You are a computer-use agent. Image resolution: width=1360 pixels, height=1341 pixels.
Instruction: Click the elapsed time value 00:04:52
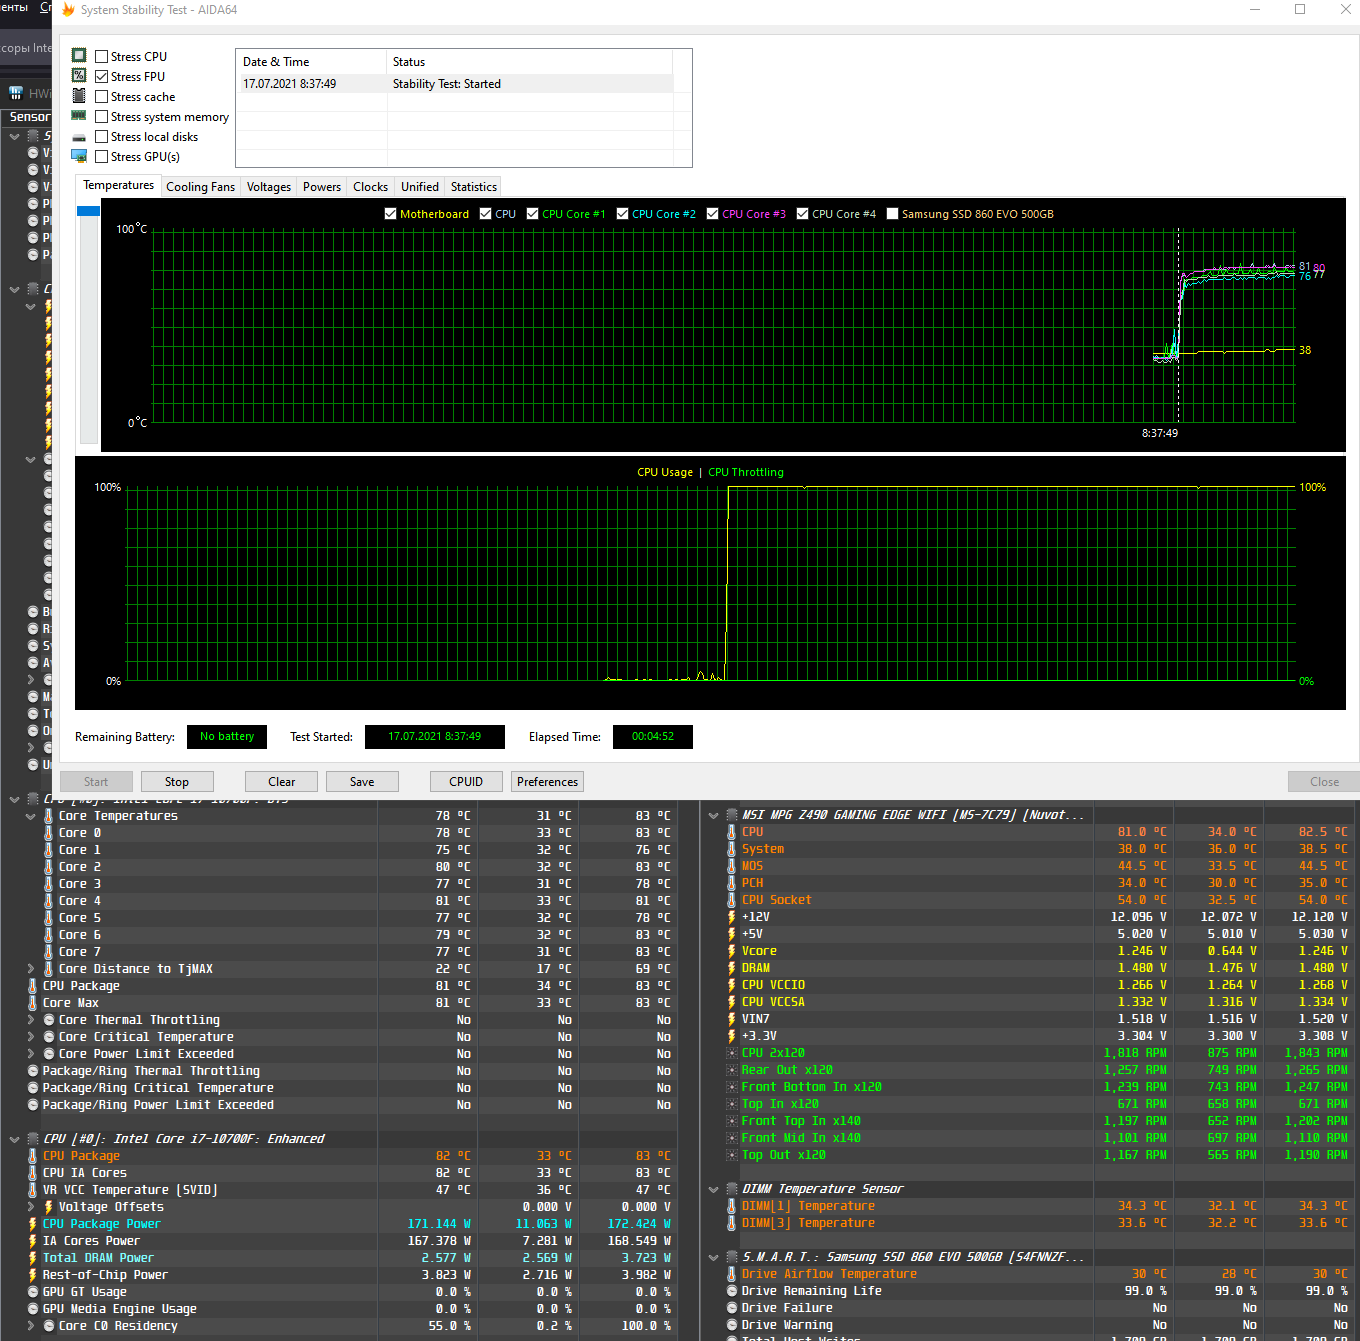[x=653, y=737]
